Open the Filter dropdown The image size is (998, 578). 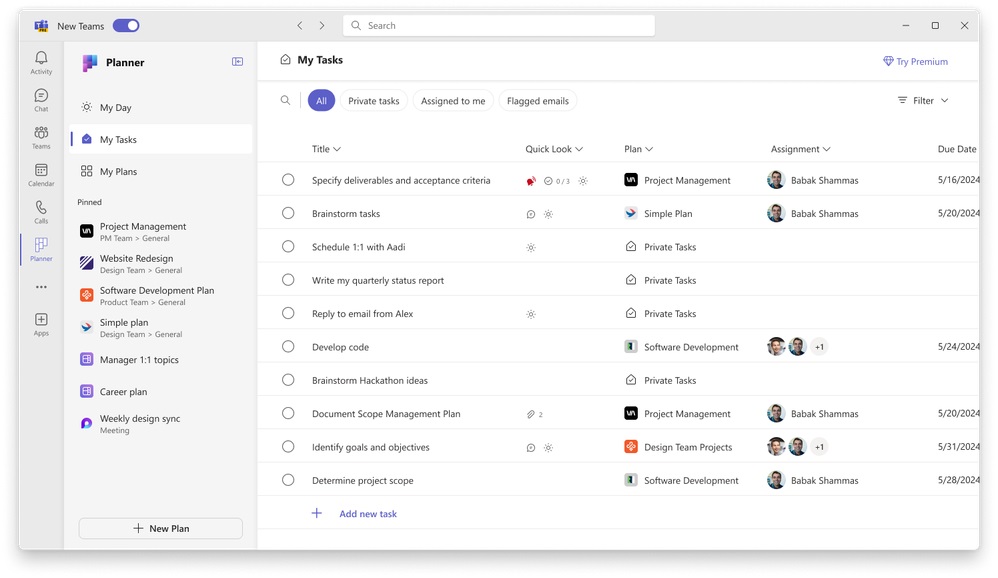pyautogui.click(x=922, y=100)
